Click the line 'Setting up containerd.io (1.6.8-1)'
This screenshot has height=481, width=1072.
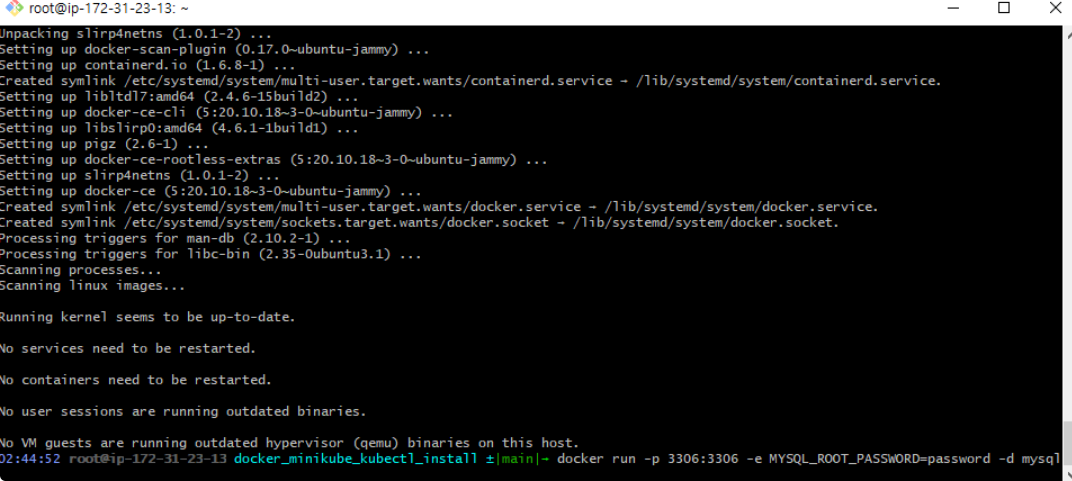tap(148, 65)
